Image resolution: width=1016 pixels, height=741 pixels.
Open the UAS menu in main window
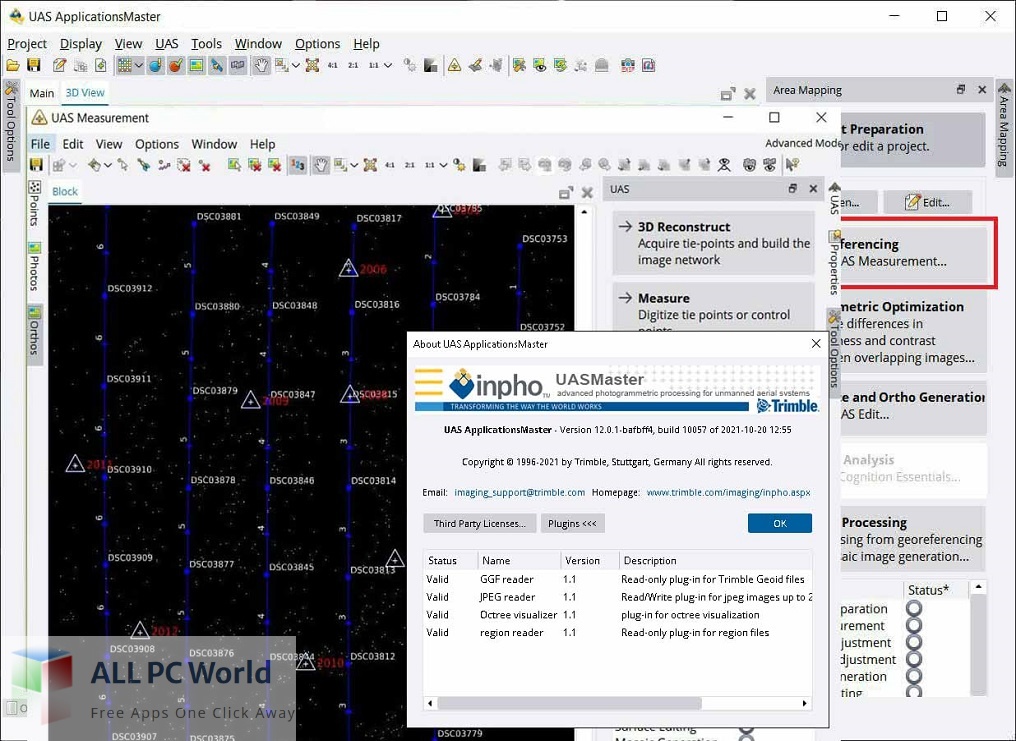[x=167, y=44]
